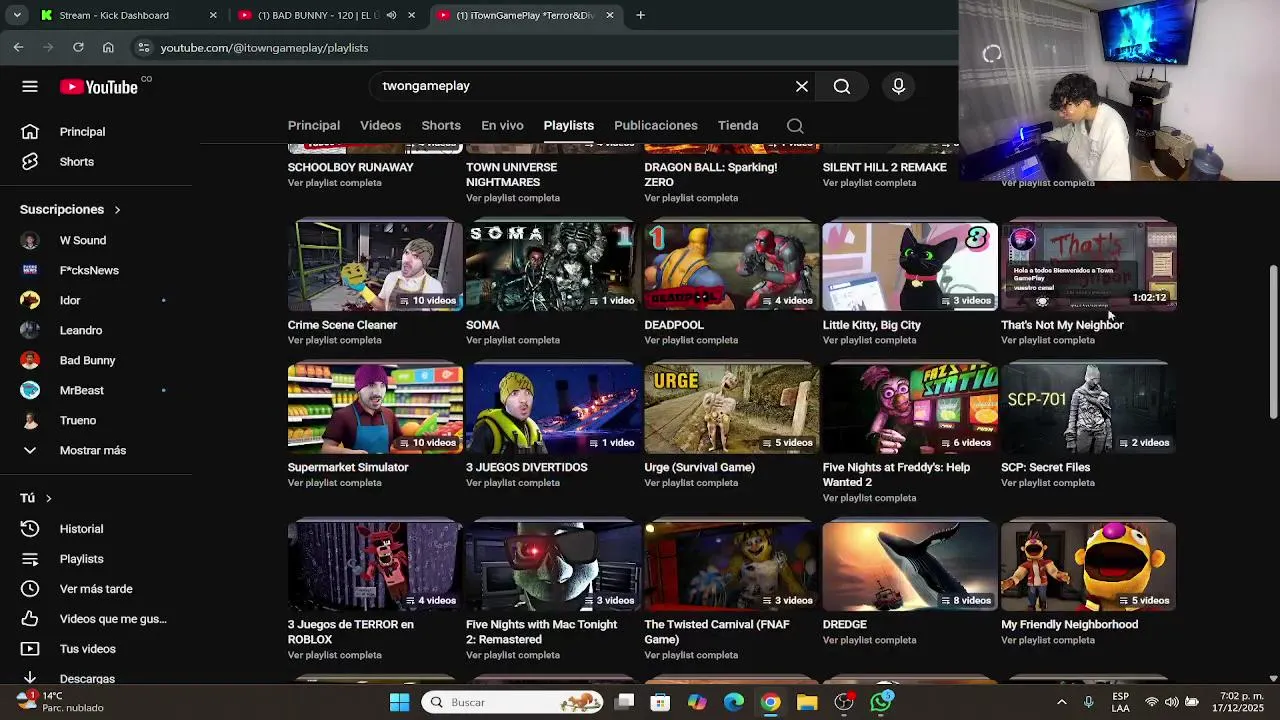
Task: Click the YouTube logo
Action: click(x=99, y=87)
